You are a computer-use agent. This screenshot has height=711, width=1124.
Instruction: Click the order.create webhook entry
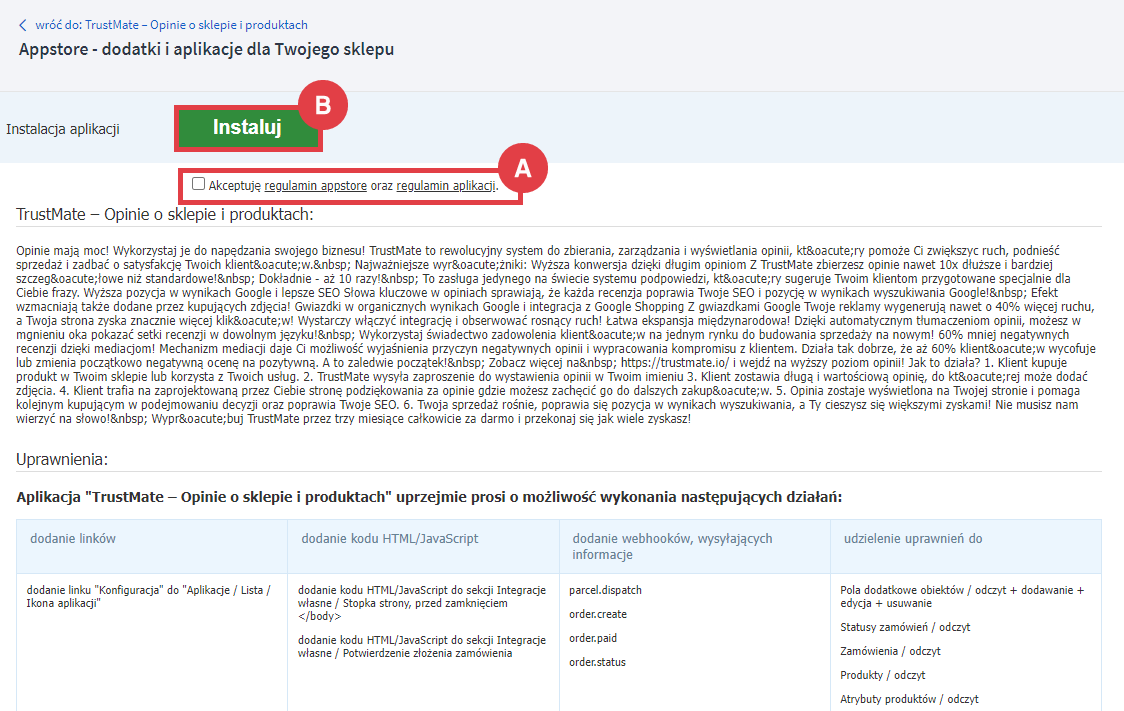(598, 614)
